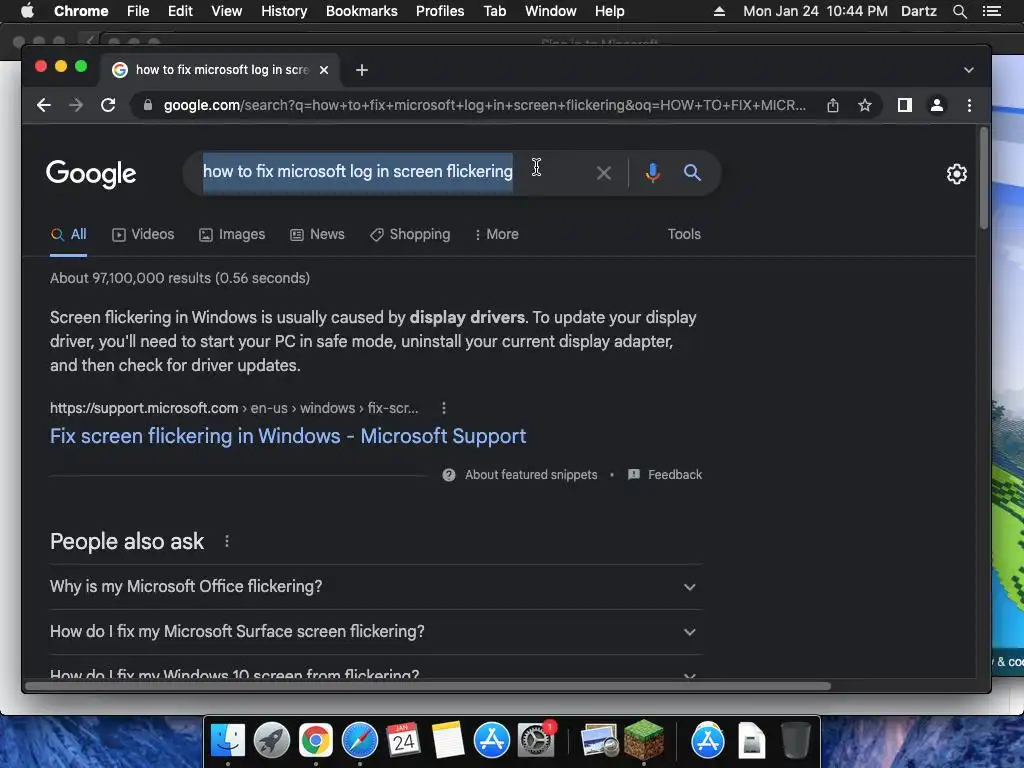Start voice search with microphone
This screenshot has width=1024, height=768.
[x=652, y=173]
